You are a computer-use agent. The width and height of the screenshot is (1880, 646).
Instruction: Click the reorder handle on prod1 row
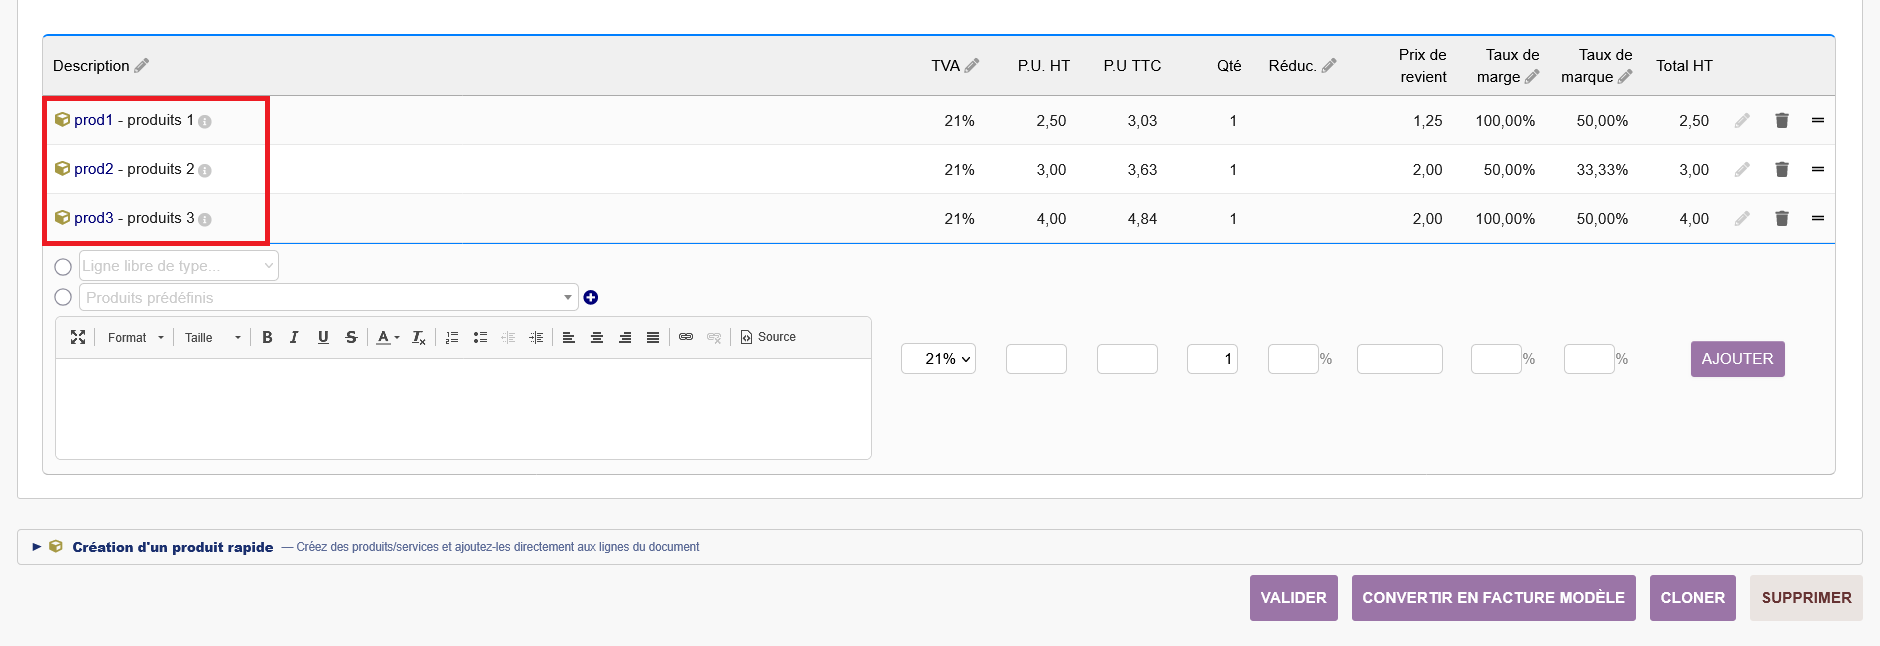coord(1818,120)
